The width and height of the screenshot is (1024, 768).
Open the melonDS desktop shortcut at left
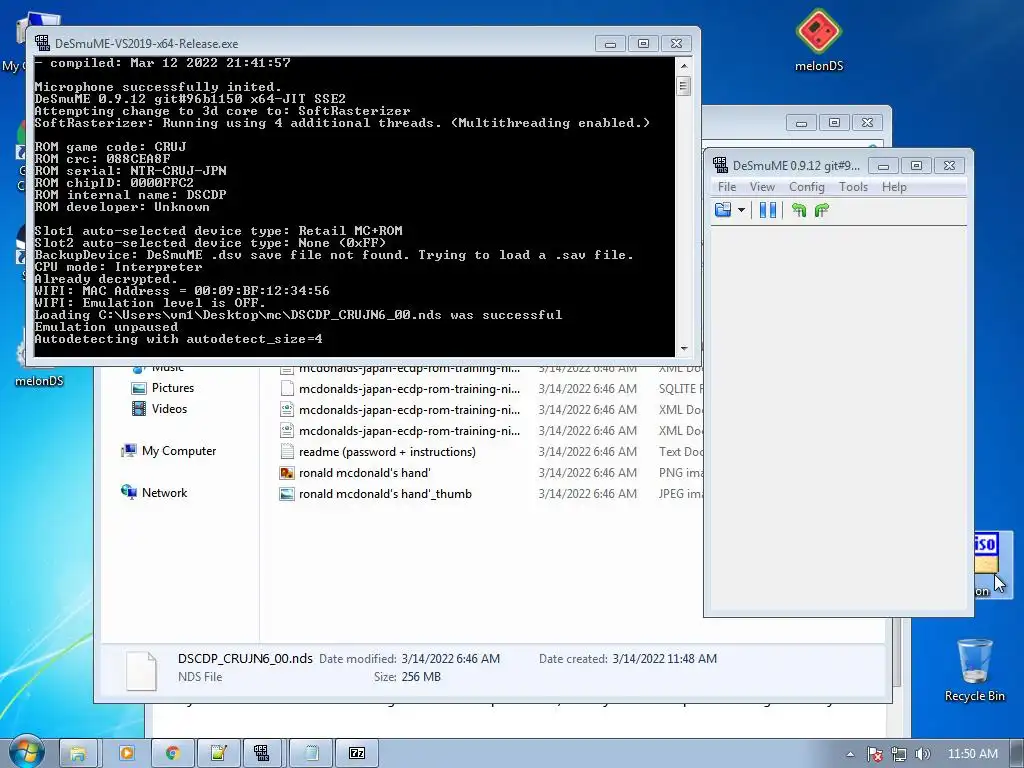tap(39, 358)
